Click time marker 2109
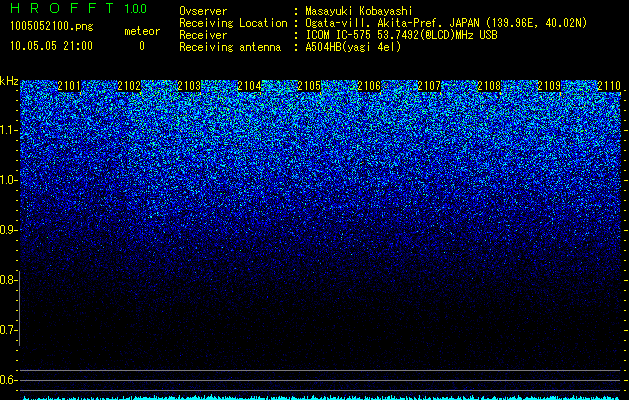629x400 pixels. click(549, 86)
